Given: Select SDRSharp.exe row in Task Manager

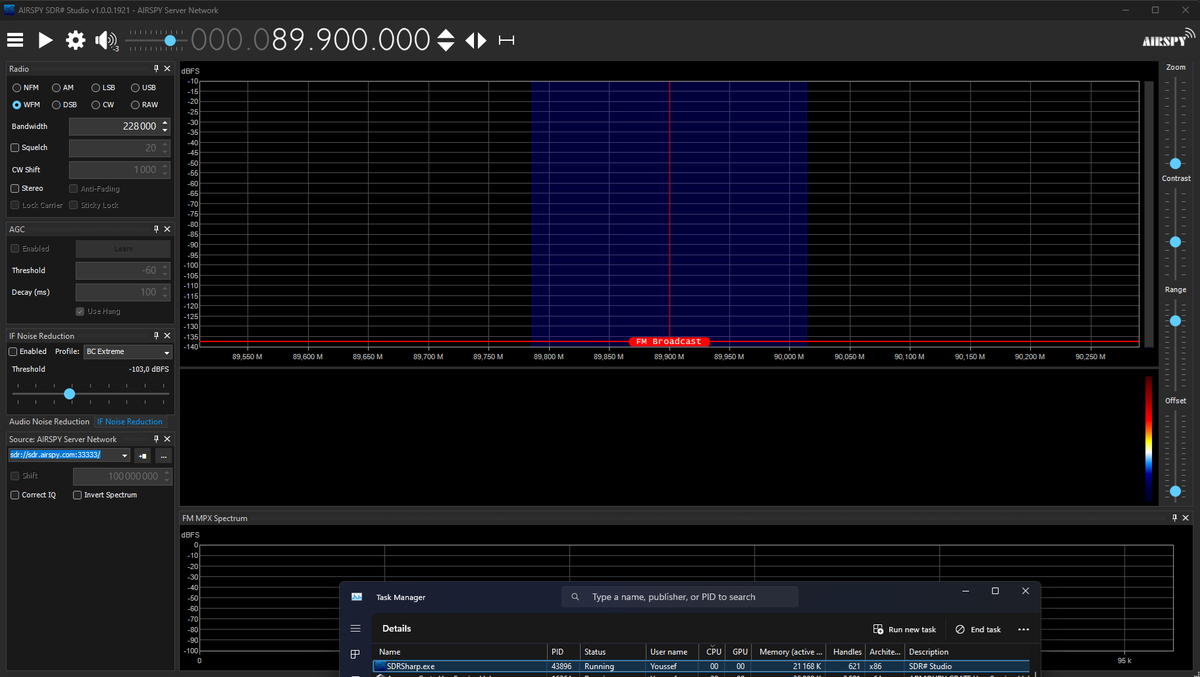Looking at the screenshot, I should [700, 666].
